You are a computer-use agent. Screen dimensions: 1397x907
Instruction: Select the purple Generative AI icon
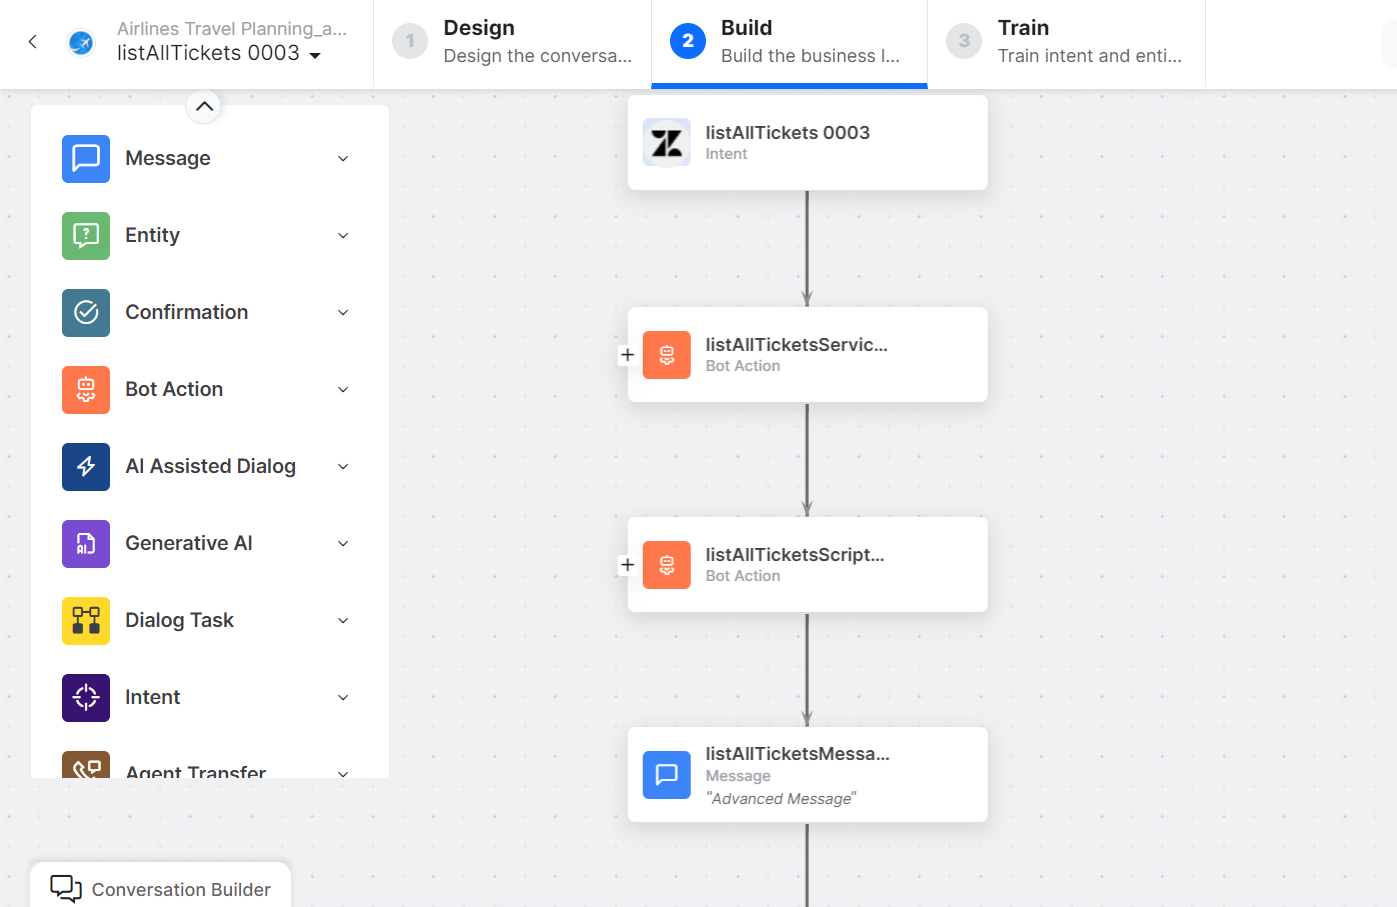[x=86, y=544]
